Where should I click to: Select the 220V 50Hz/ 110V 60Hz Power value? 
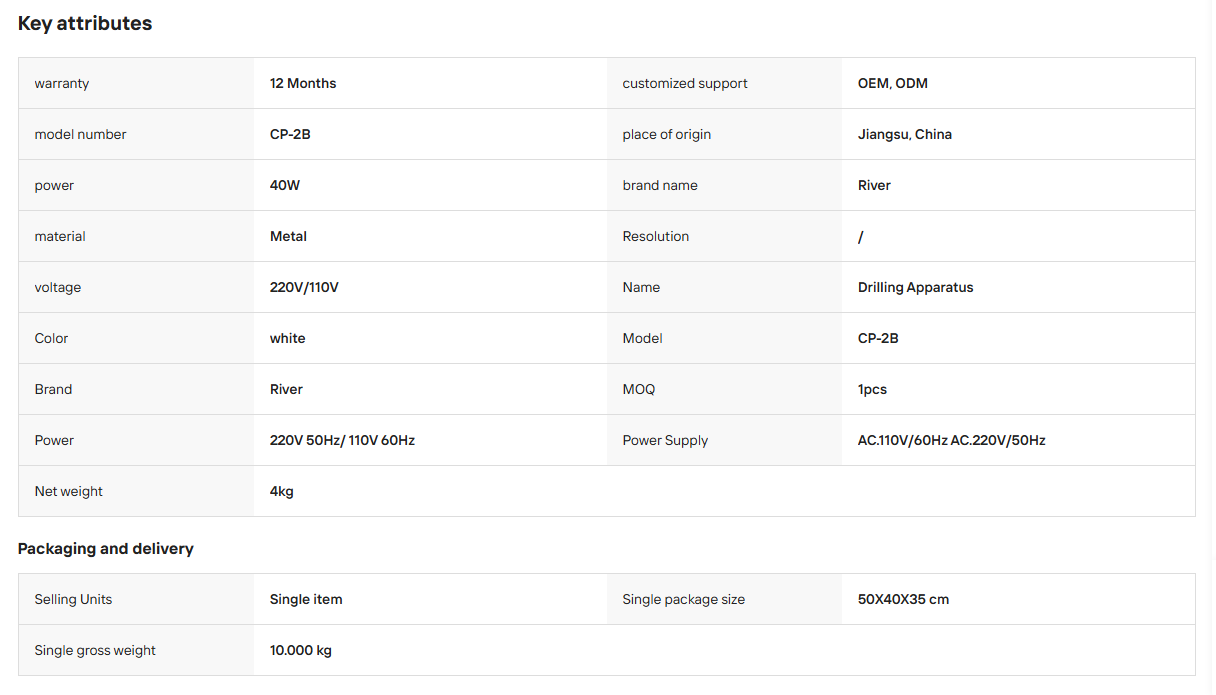tap(342, 440)
